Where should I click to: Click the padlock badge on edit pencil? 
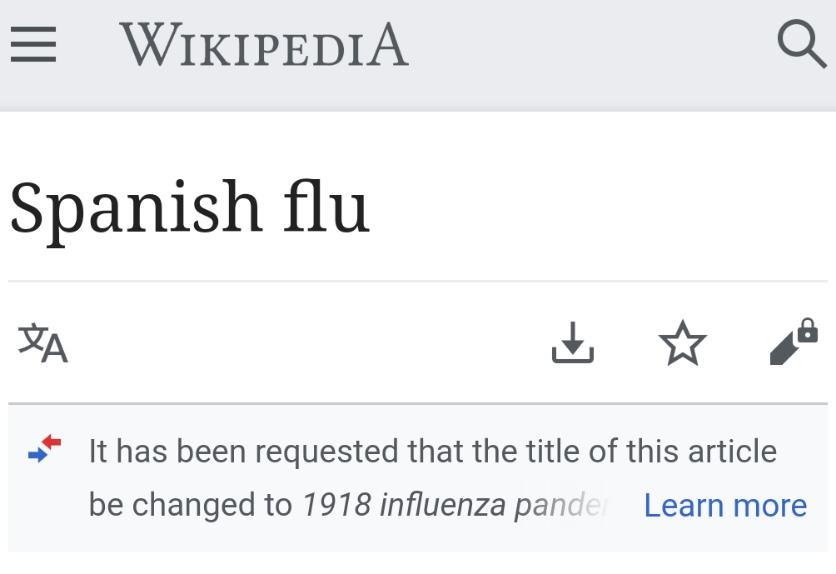pos(808,330)
